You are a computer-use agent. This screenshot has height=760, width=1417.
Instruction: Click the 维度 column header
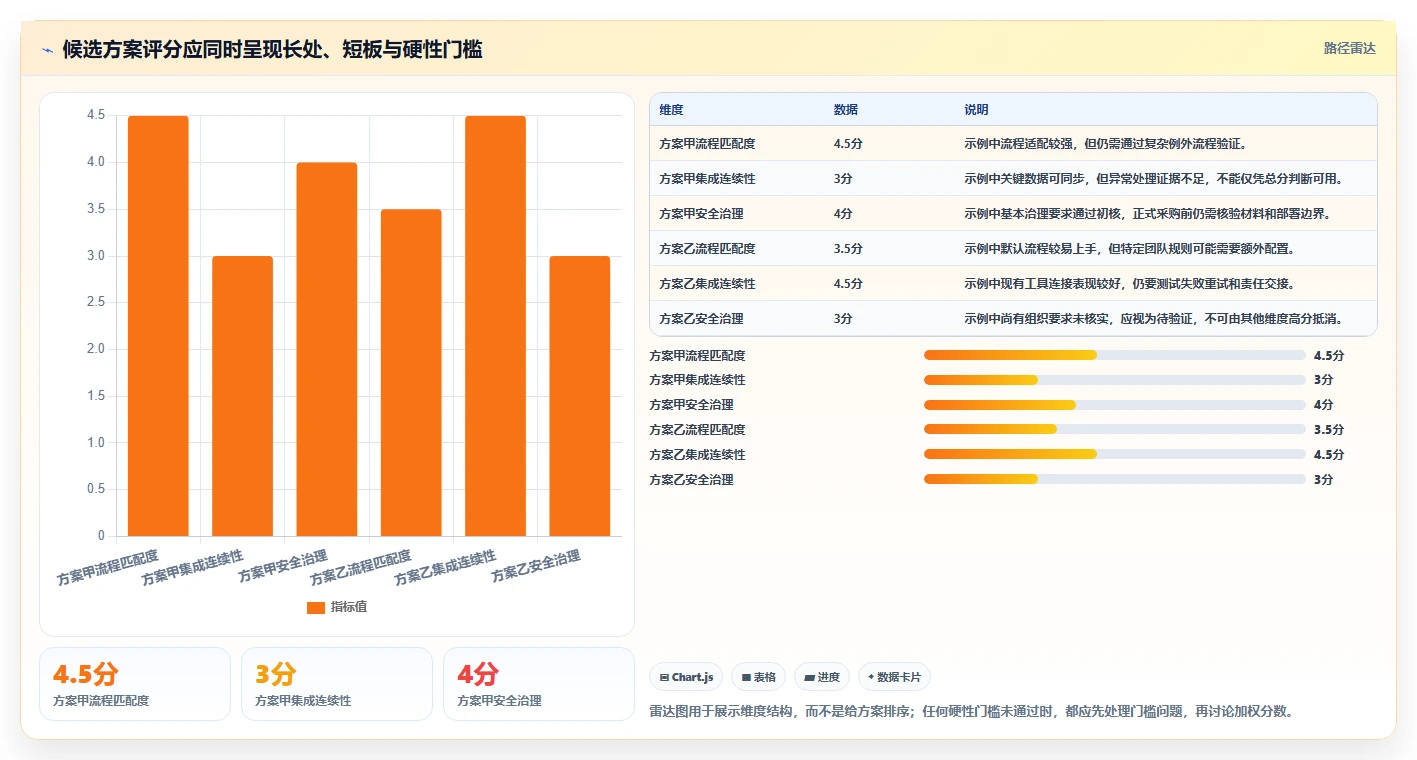(x=671, y=109)
